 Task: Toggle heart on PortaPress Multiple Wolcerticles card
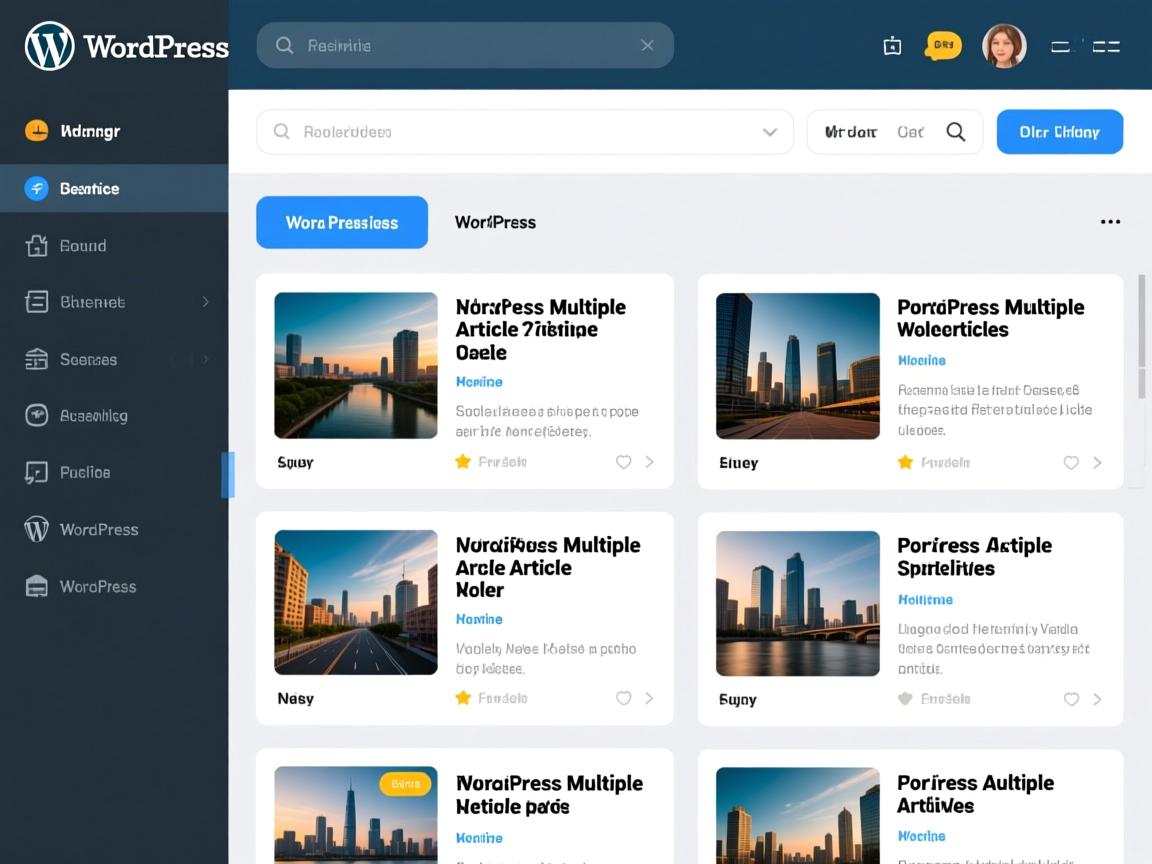click(1070, 463)
